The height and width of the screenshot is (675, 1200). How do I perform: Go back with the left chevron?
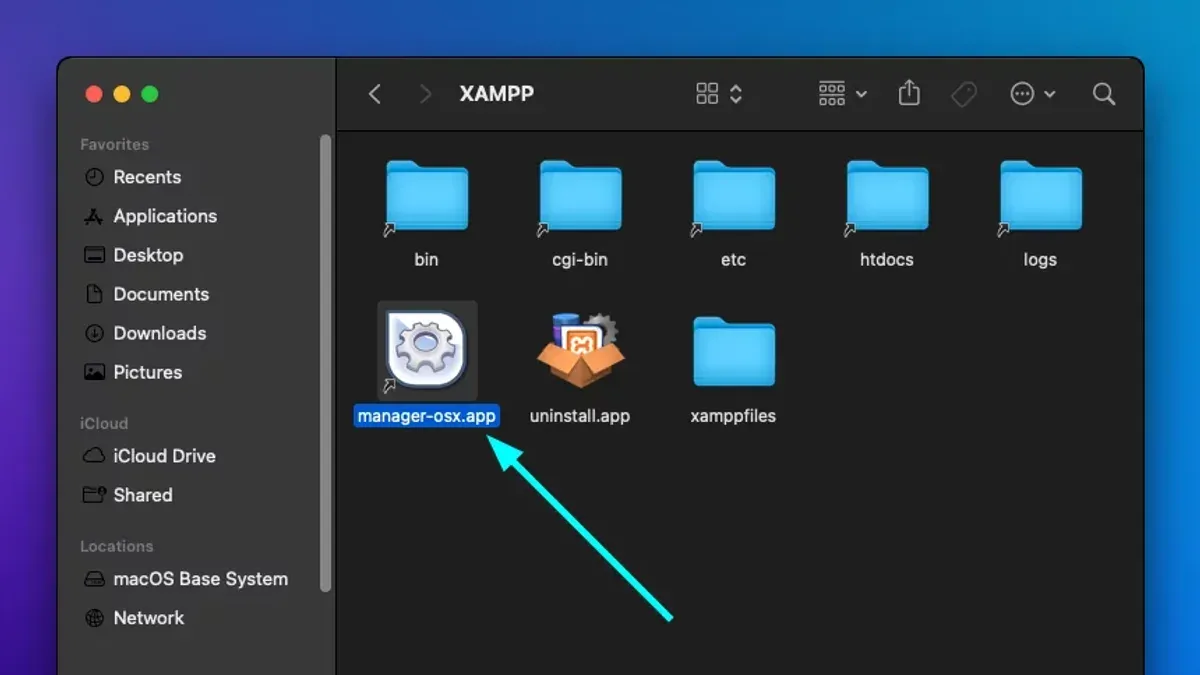click(x=375, y=94)
